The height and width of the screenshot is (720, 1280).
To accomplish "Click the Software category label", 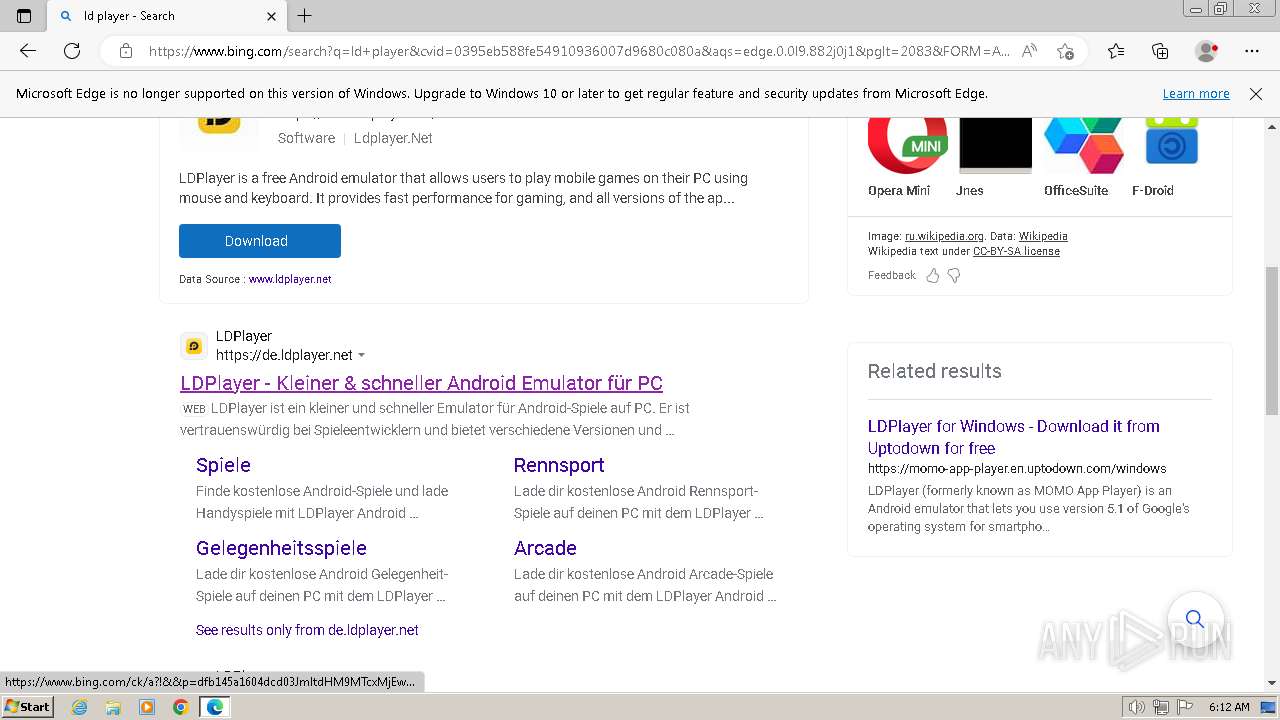I will click(306, 138).
